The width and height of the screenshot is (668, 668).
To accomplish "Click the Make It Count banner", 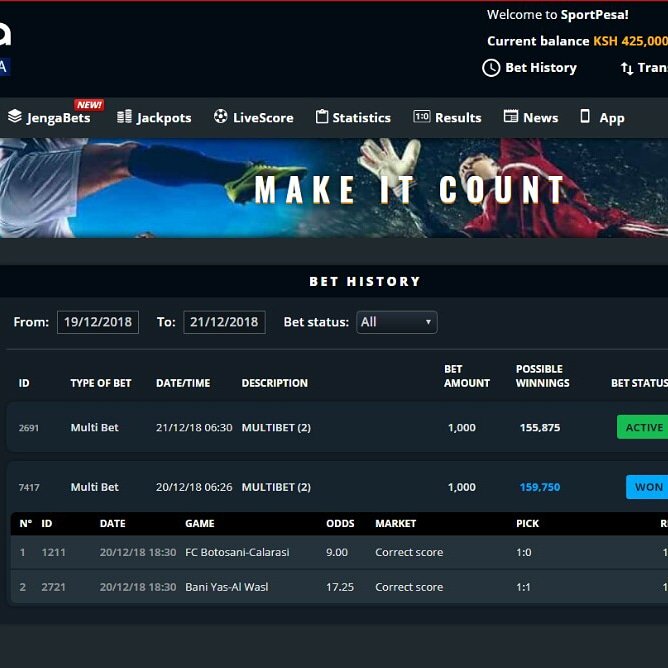I will pos(334,188).
